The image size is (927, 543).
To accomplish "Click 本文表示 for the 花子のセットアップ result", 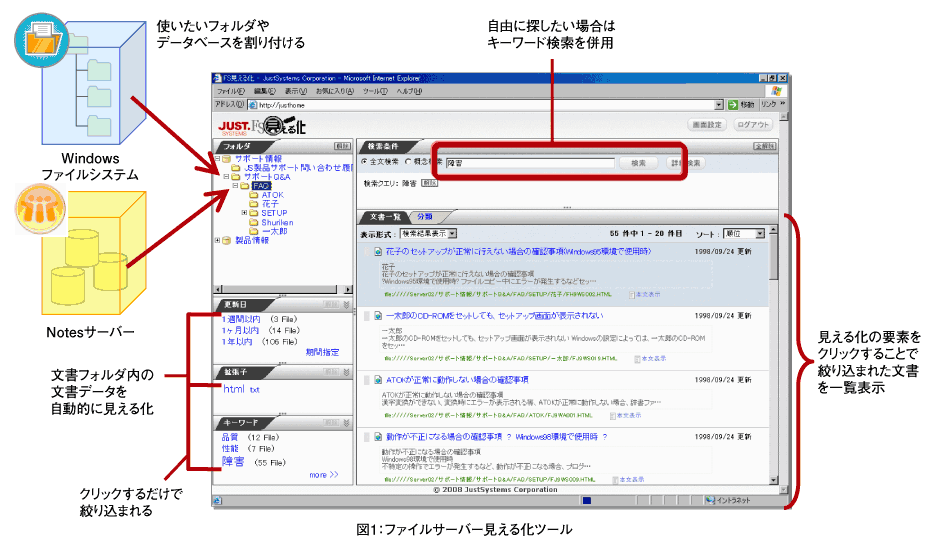I will click(x=644, y=294).
